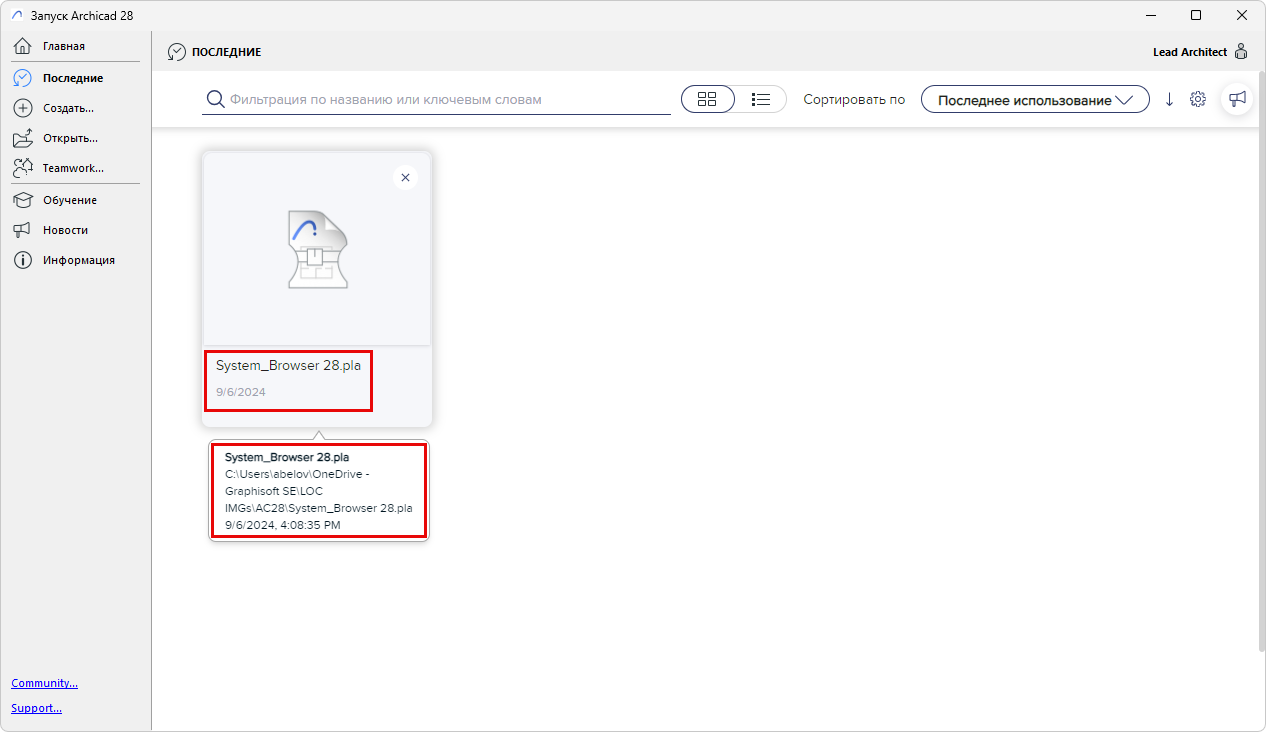The height and width of the screenshot is (732, 1266).
Task: Select Последние in the sidebar
Action: (75, 77)
